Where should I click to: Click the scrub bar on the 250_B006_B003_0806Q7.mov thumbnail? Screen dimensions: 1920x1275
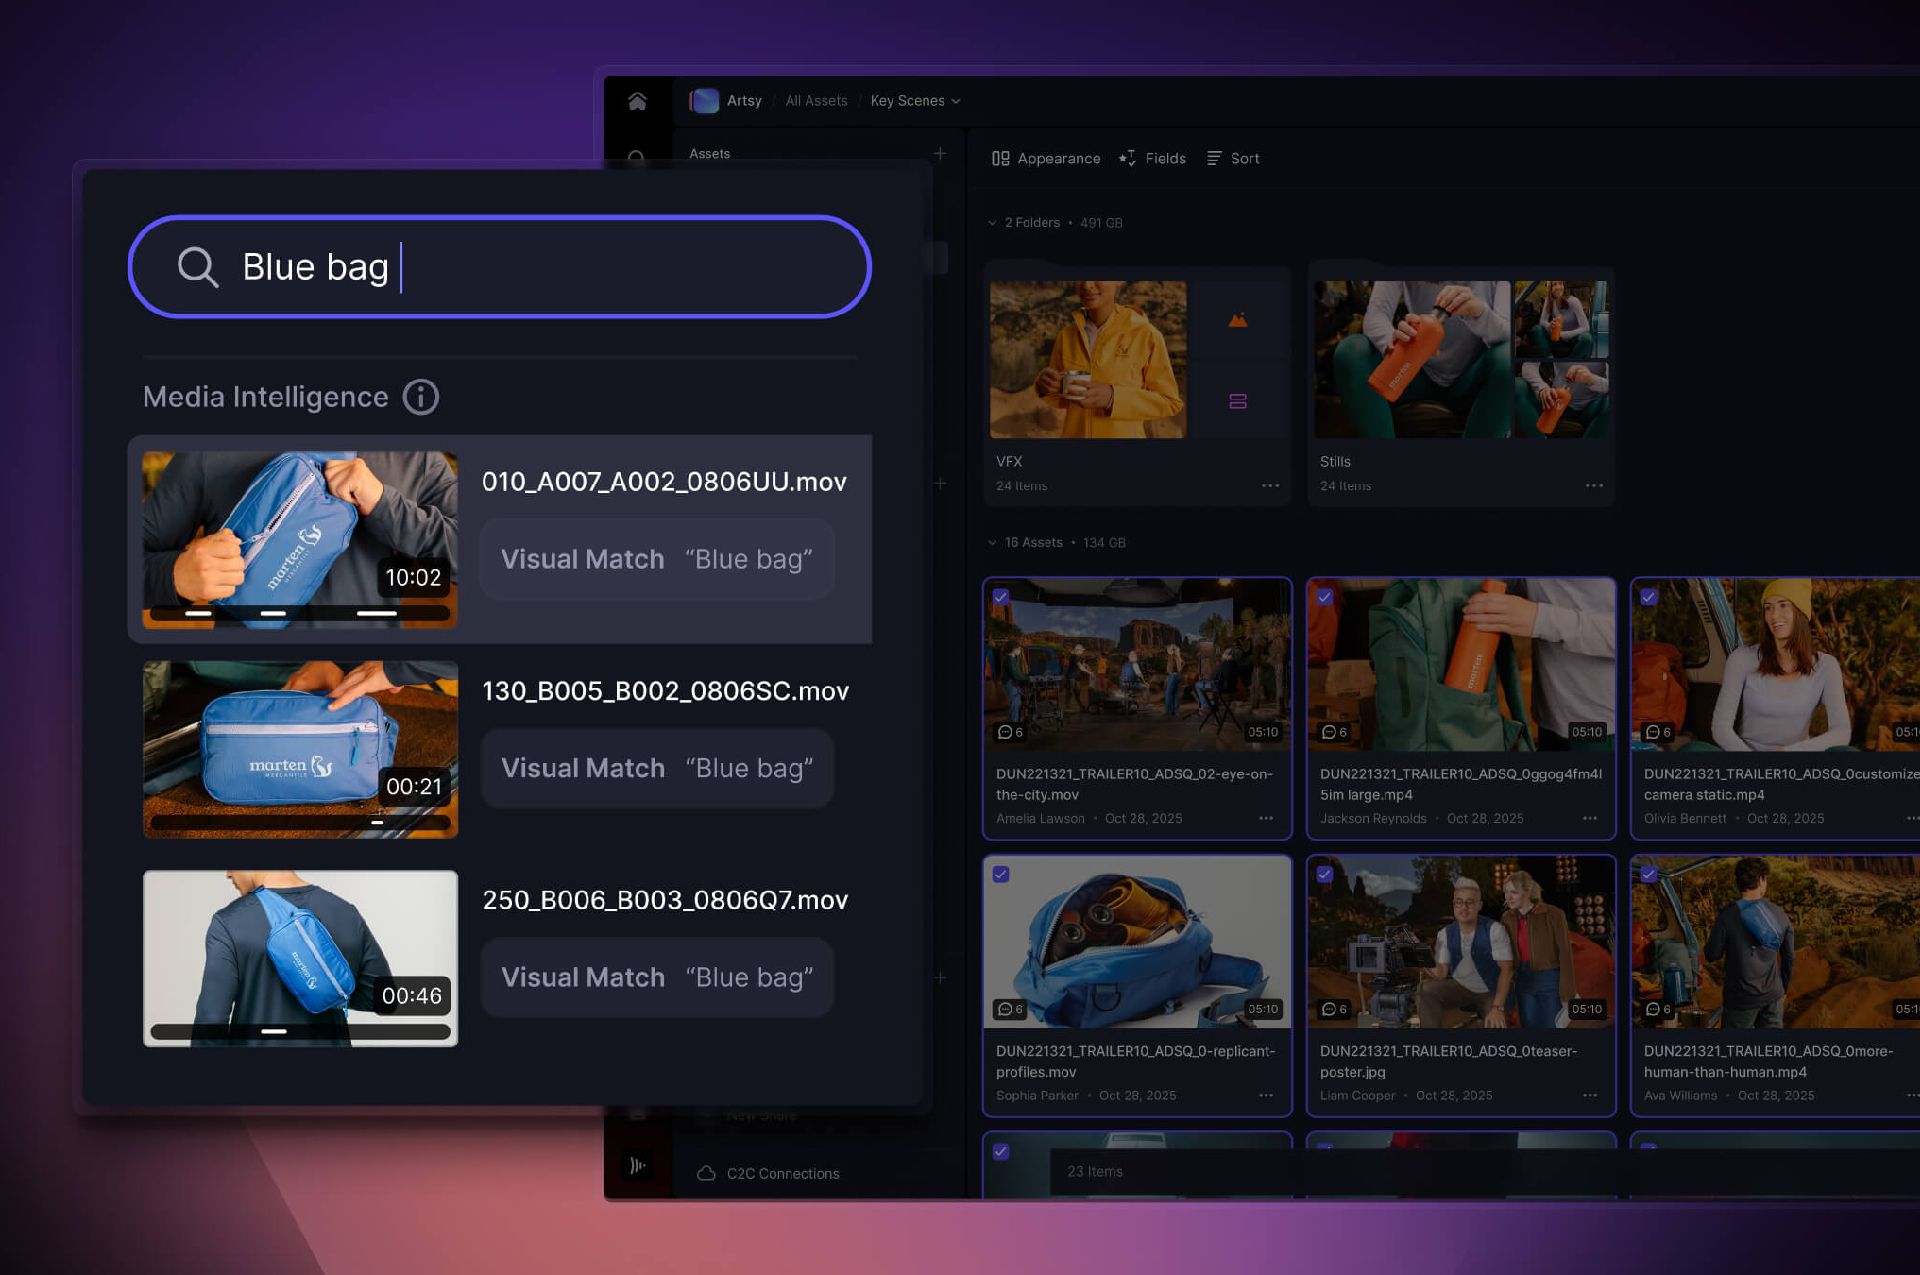pyautogui.click(x=300, y=1031)
